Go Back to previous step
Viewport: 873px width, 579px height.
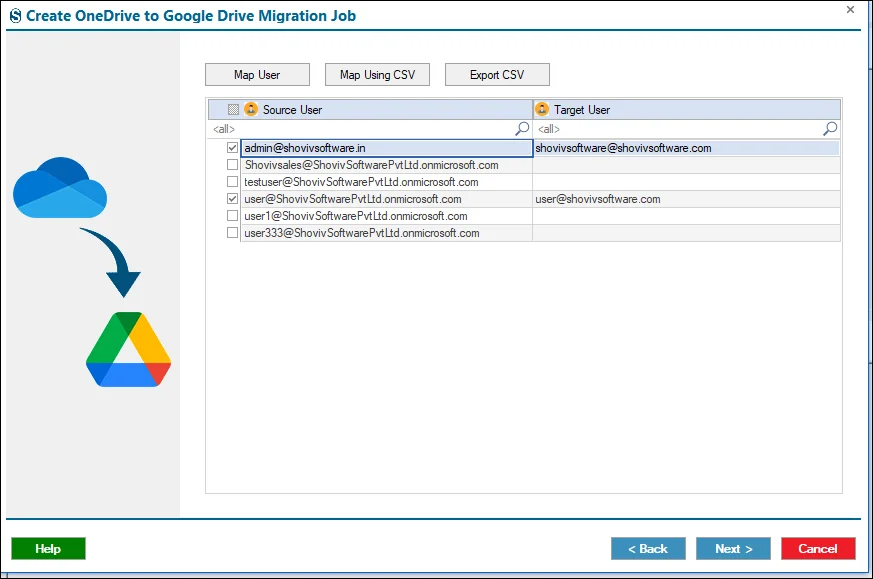(648, 548)
